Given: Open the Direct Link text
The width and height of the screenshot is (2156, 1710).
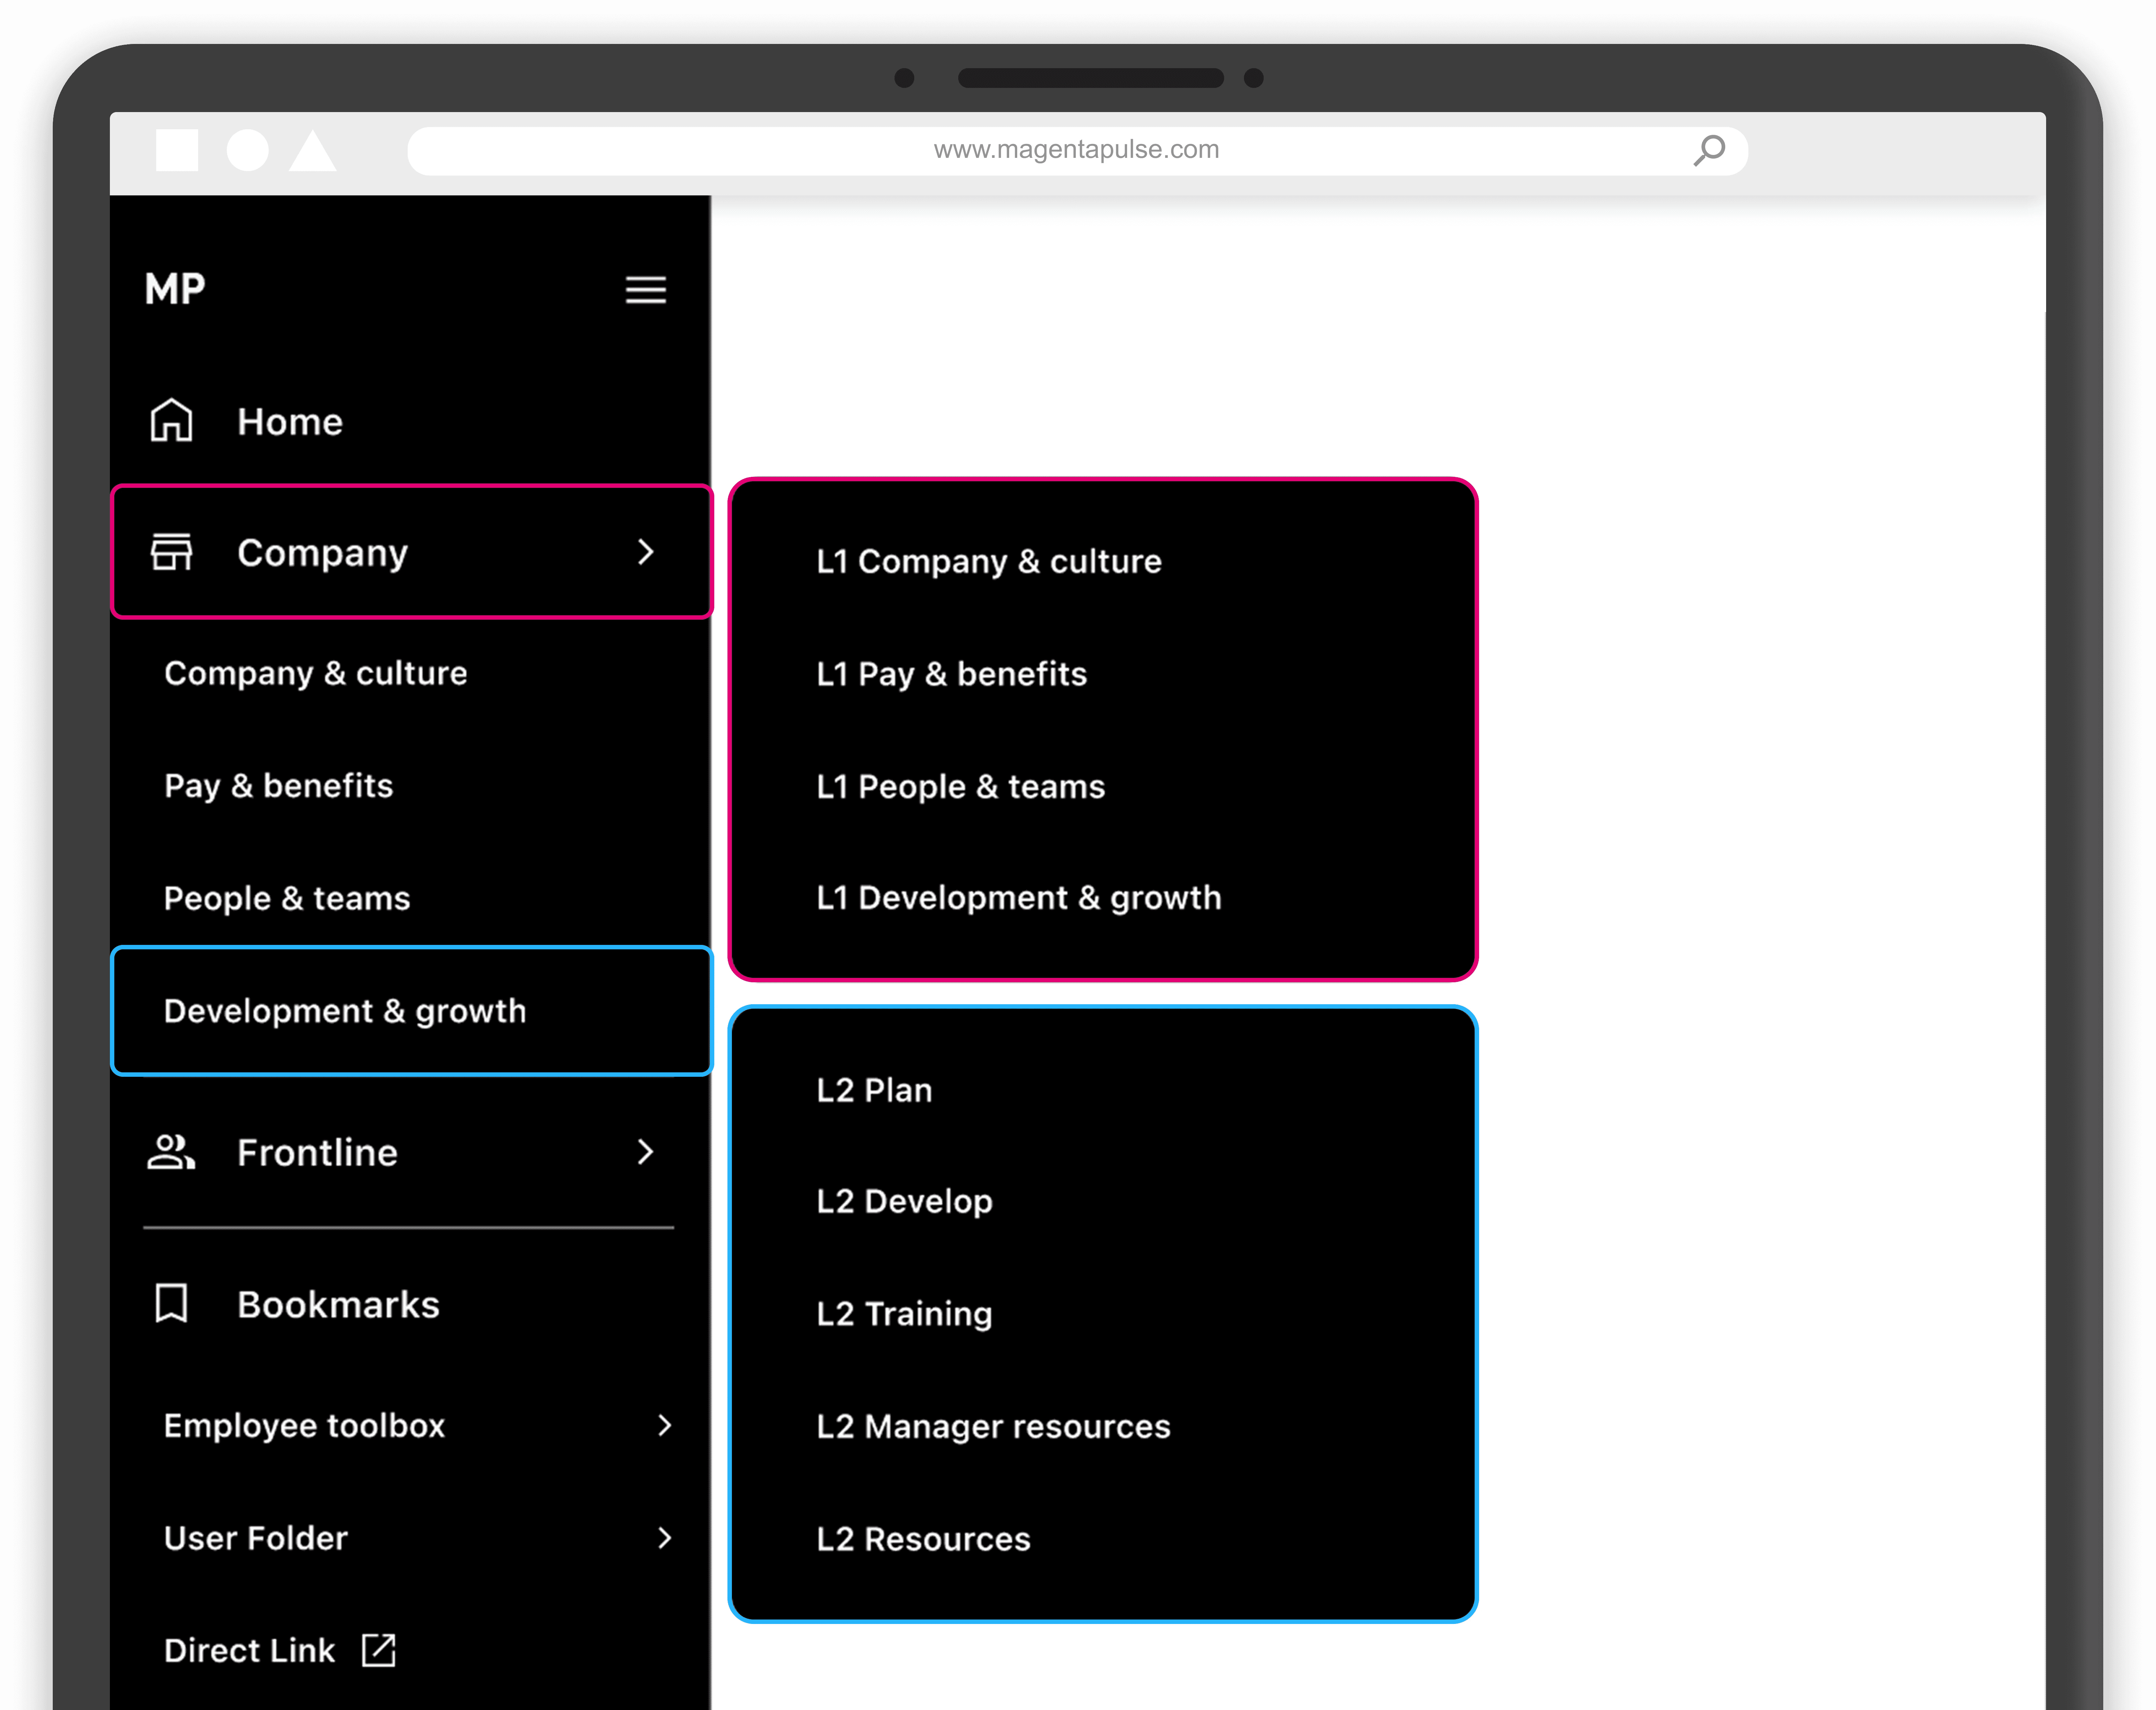Looking at the screenshot, I should [249, 1650].
